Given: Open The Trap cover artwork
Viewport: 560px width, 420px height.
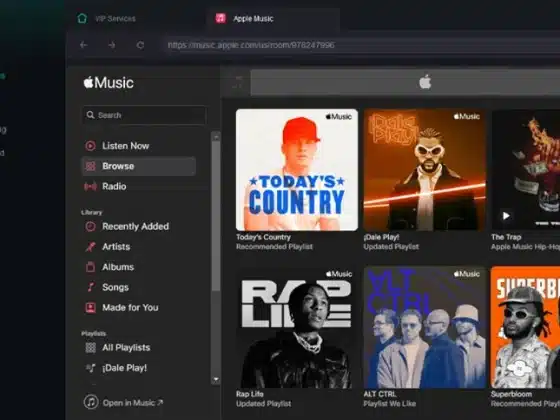Looking at the screenshot, I should 526,170.
